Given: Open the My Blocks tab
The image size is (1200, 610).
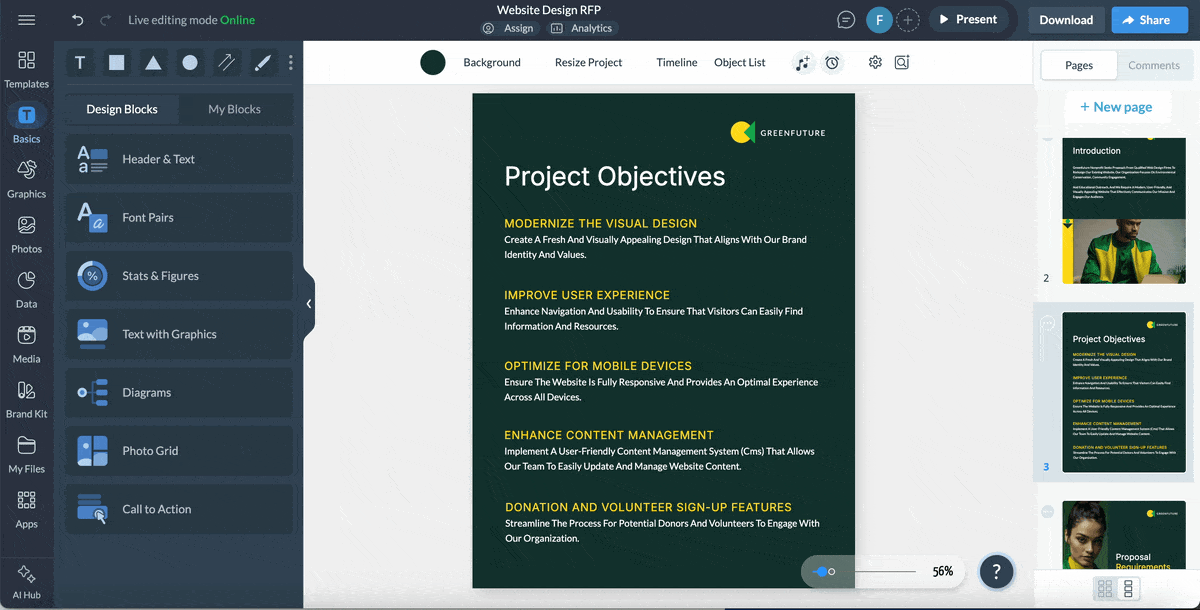Looking at the screenshot, I should pos(236,109).
